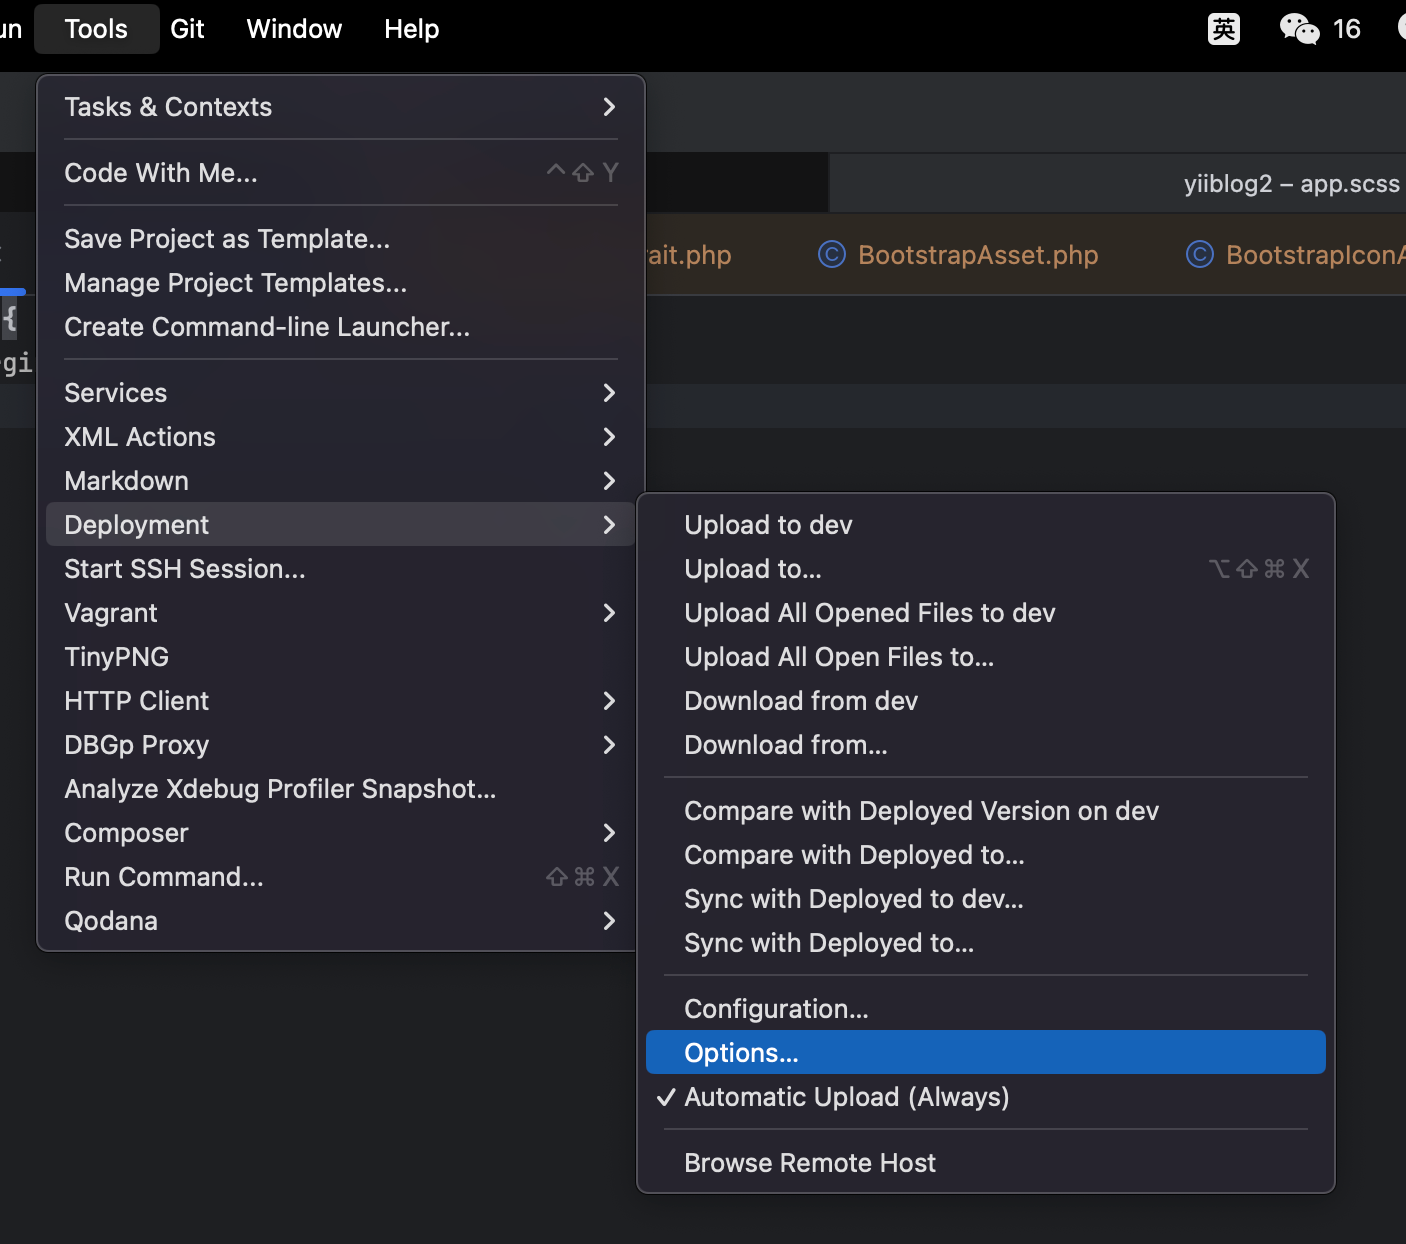The width and height of the screenshot is (1406, 1244).
Task: Toggle Automatic Upload (Always) option
Action: tap(846, 1097)
